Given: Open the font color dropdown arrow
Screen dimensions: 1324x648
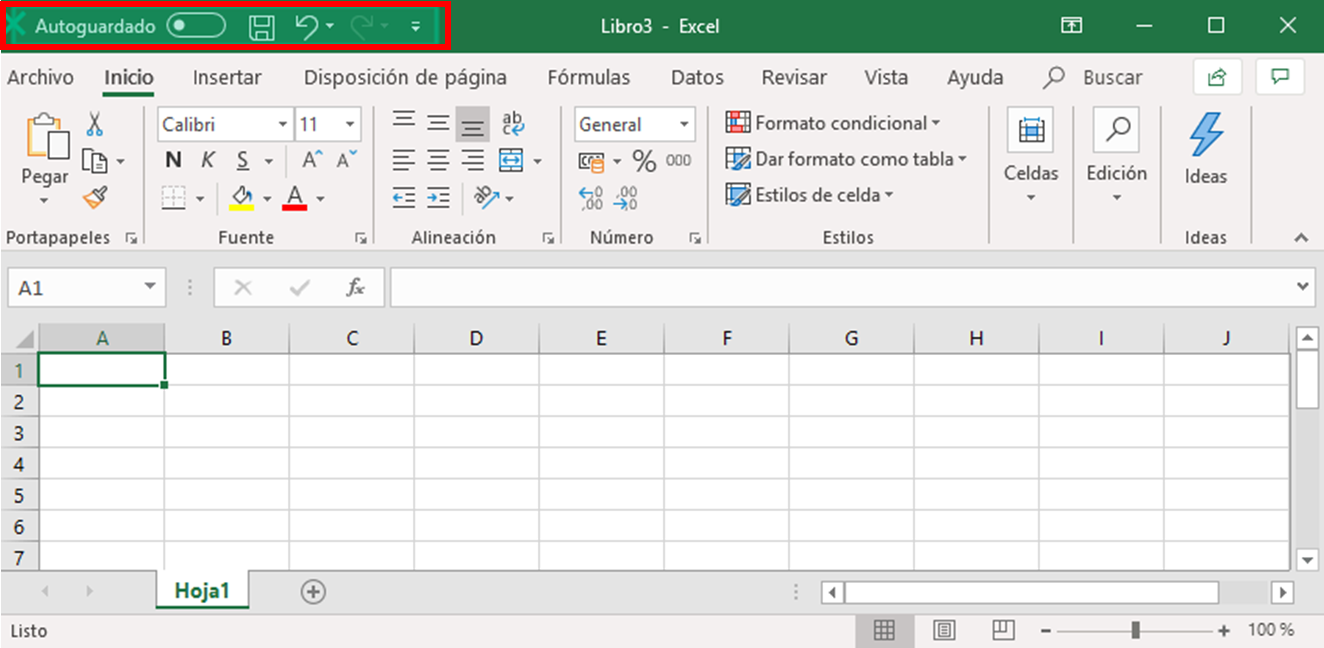Looking at the screenshot, I should coord(320,199).
